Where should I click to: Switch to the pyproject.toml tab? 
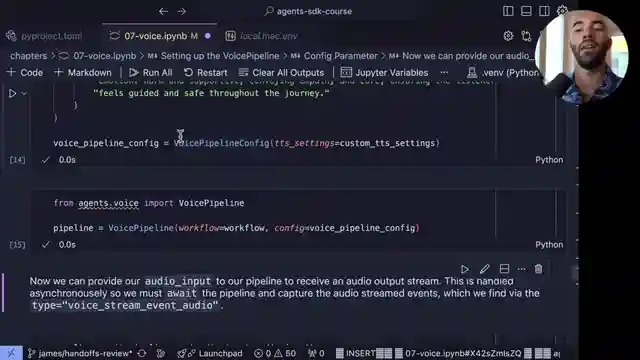click(x=44, y=36)
